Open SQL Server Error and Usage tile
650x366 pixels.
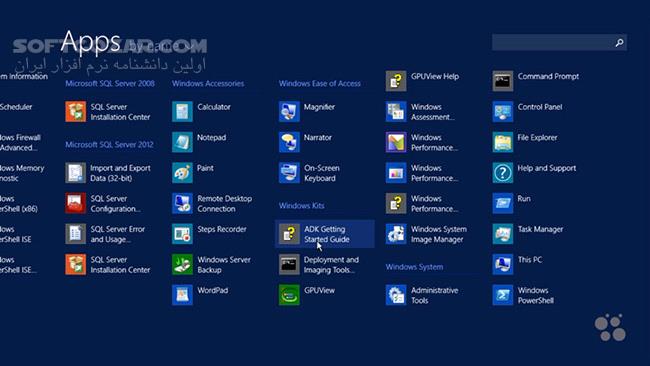coord(109,234)
